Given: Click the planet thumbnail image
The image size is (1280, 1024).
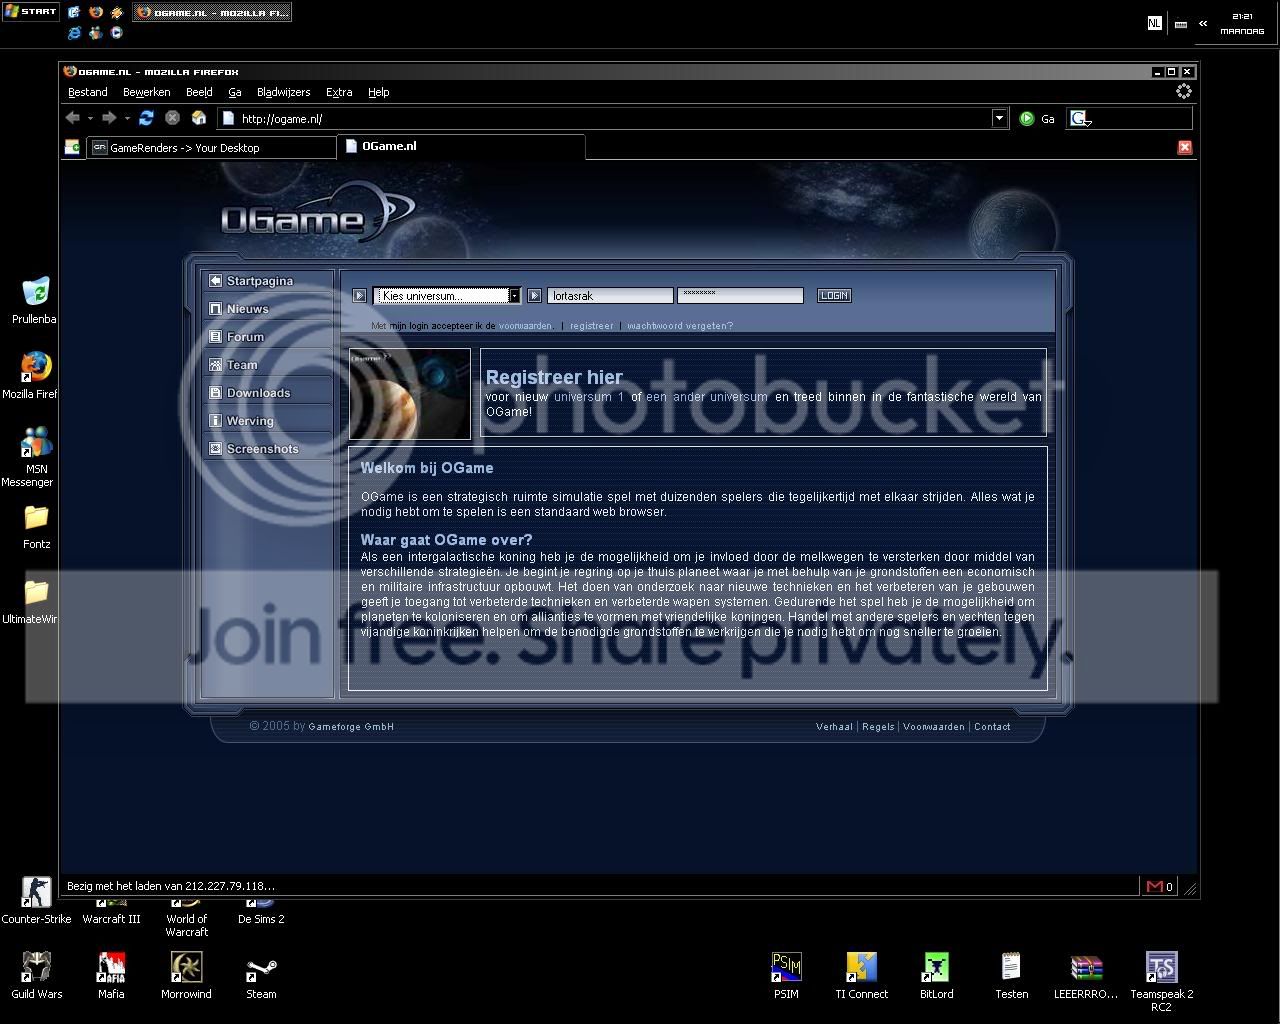Looking at the screenshot, I should point(410,393).
